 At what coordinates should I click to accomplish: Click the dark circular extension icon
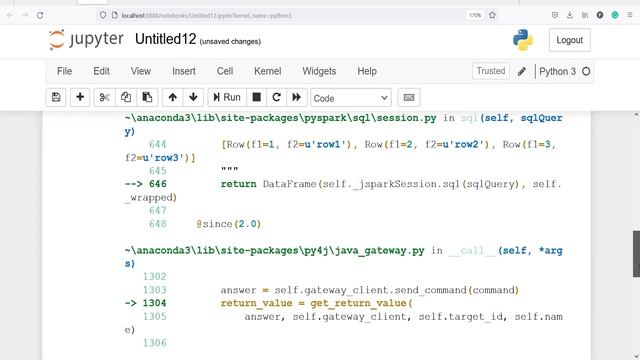click(x=600, y=15)
